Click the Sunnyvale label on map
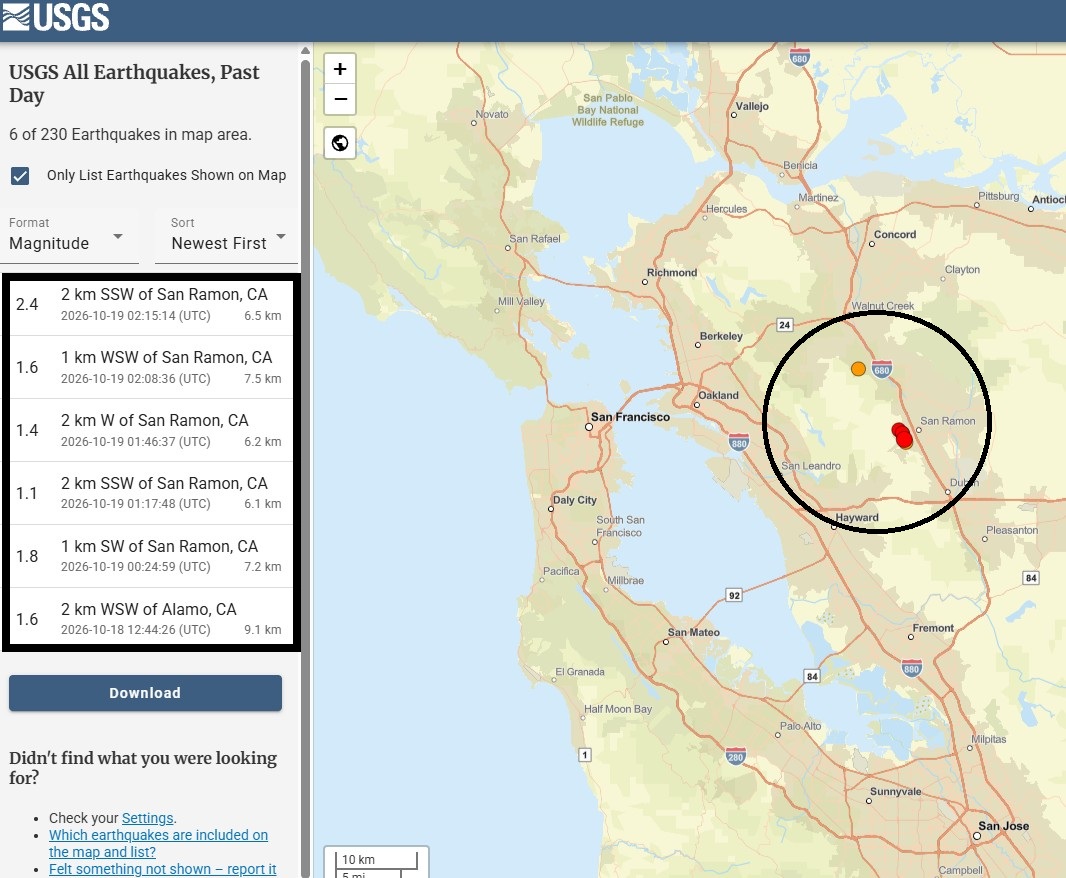This screenshot has width=1066, height=878. pyautogui.click(x=896, y=792)
